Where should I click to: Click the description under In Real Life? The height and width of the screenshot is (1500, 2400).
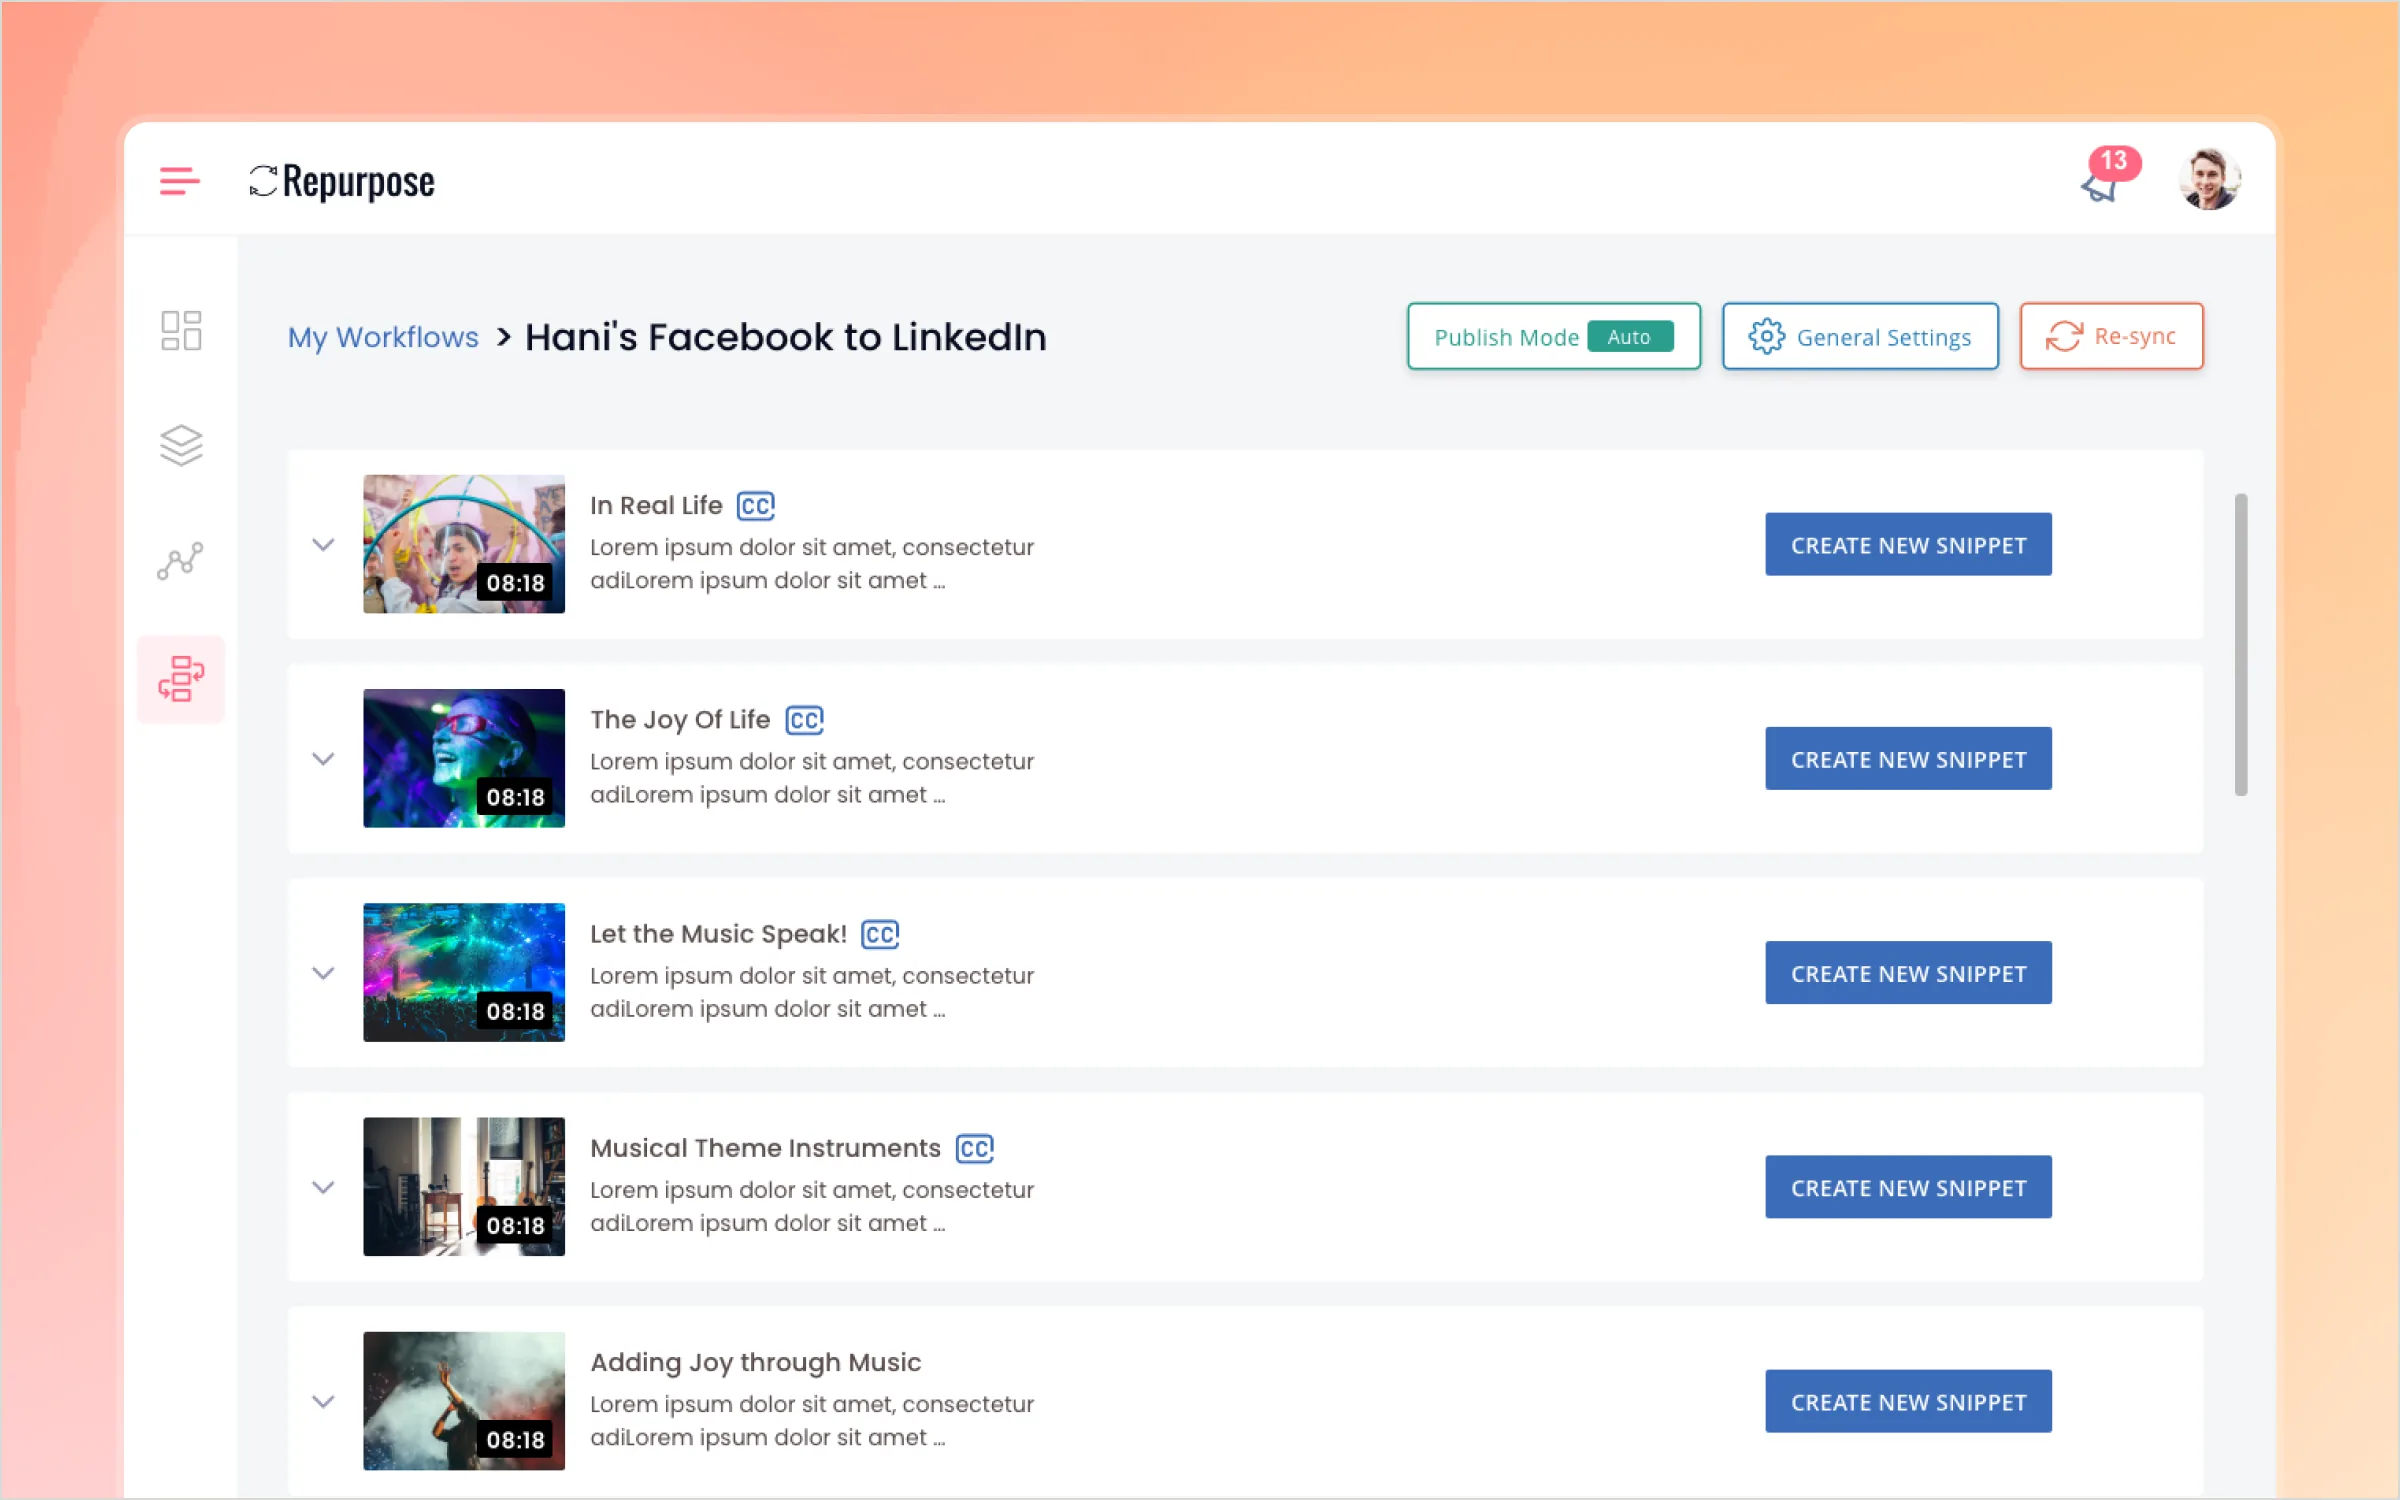coord(812,564)
